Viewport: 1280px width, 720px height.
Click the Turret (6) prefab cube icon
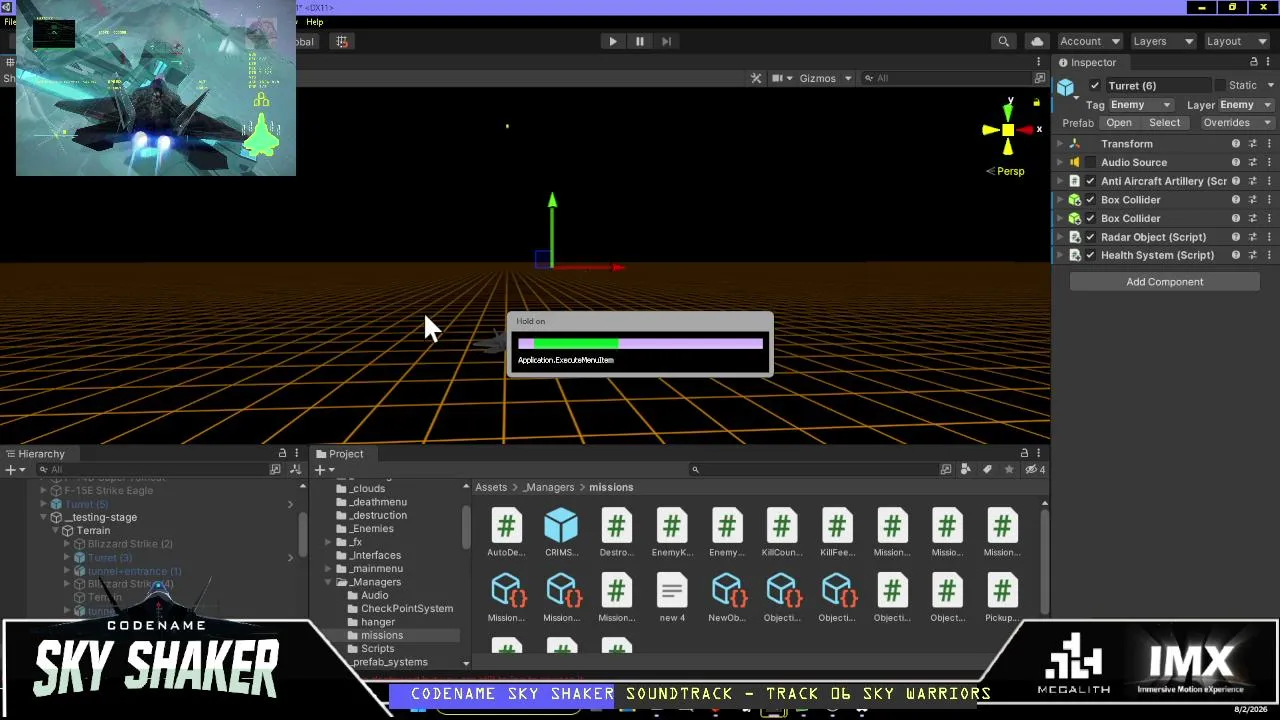[1066, 87]
